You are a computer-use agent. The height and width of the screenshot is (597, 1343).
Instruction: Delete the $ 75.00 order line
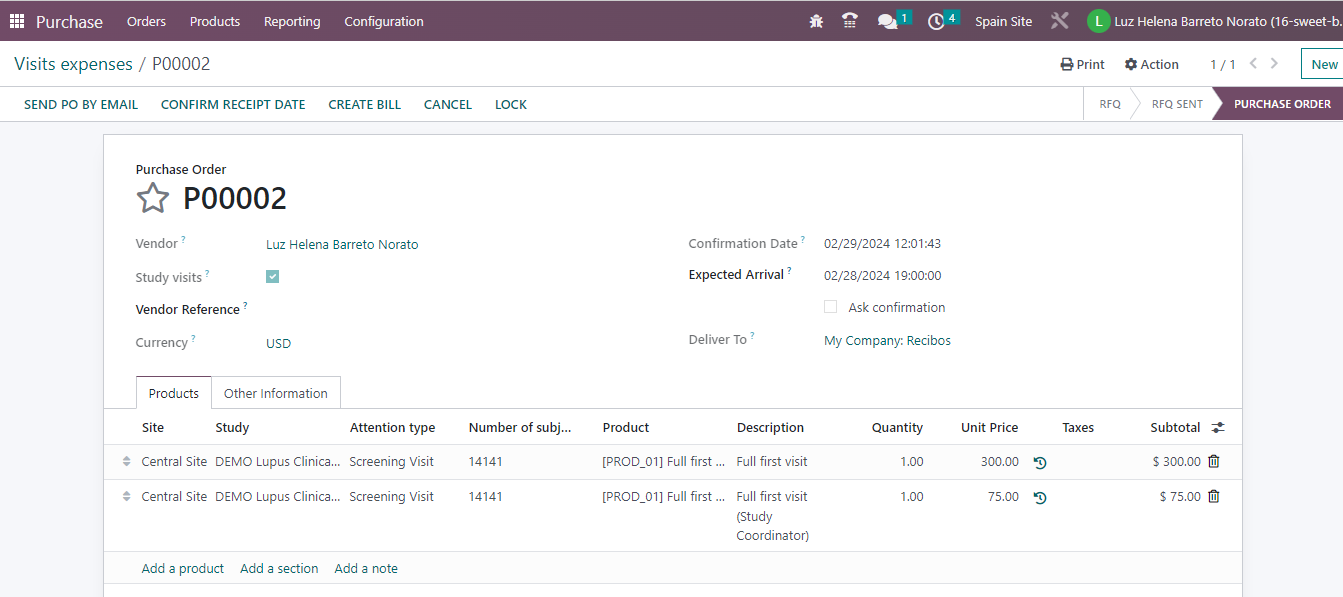pyautogui.click(x=1214, y=496)
